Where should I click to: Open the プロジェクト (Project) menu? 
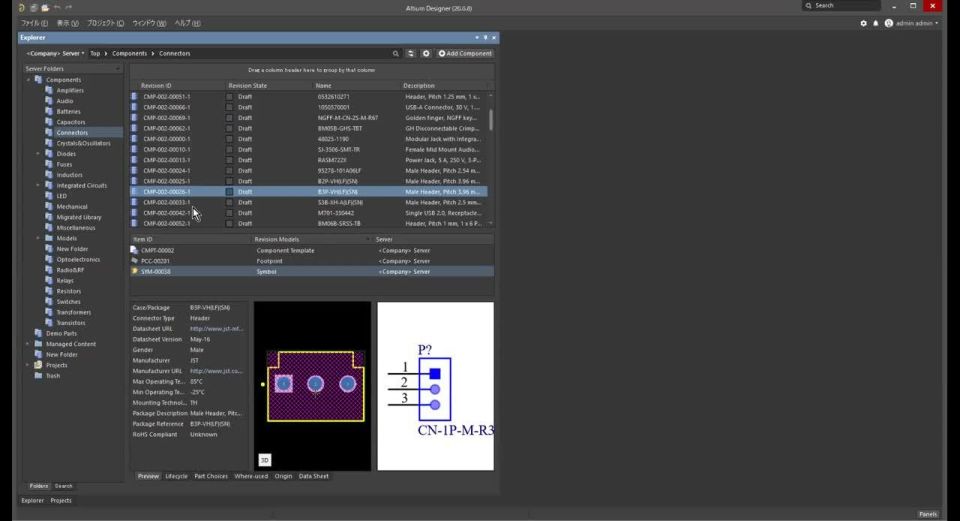[105, 23]
